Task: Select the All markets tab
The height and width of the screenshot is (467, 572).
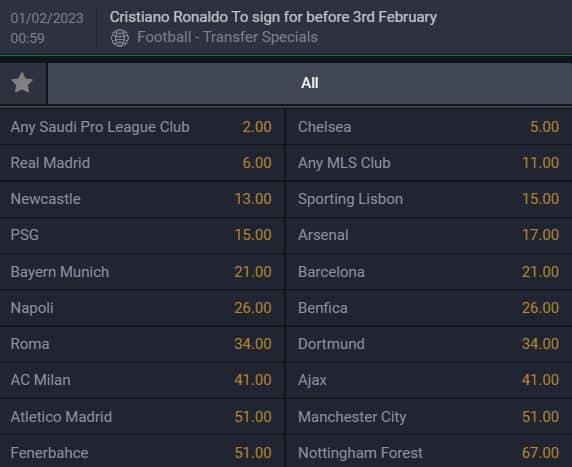Action: coord(310,83)
